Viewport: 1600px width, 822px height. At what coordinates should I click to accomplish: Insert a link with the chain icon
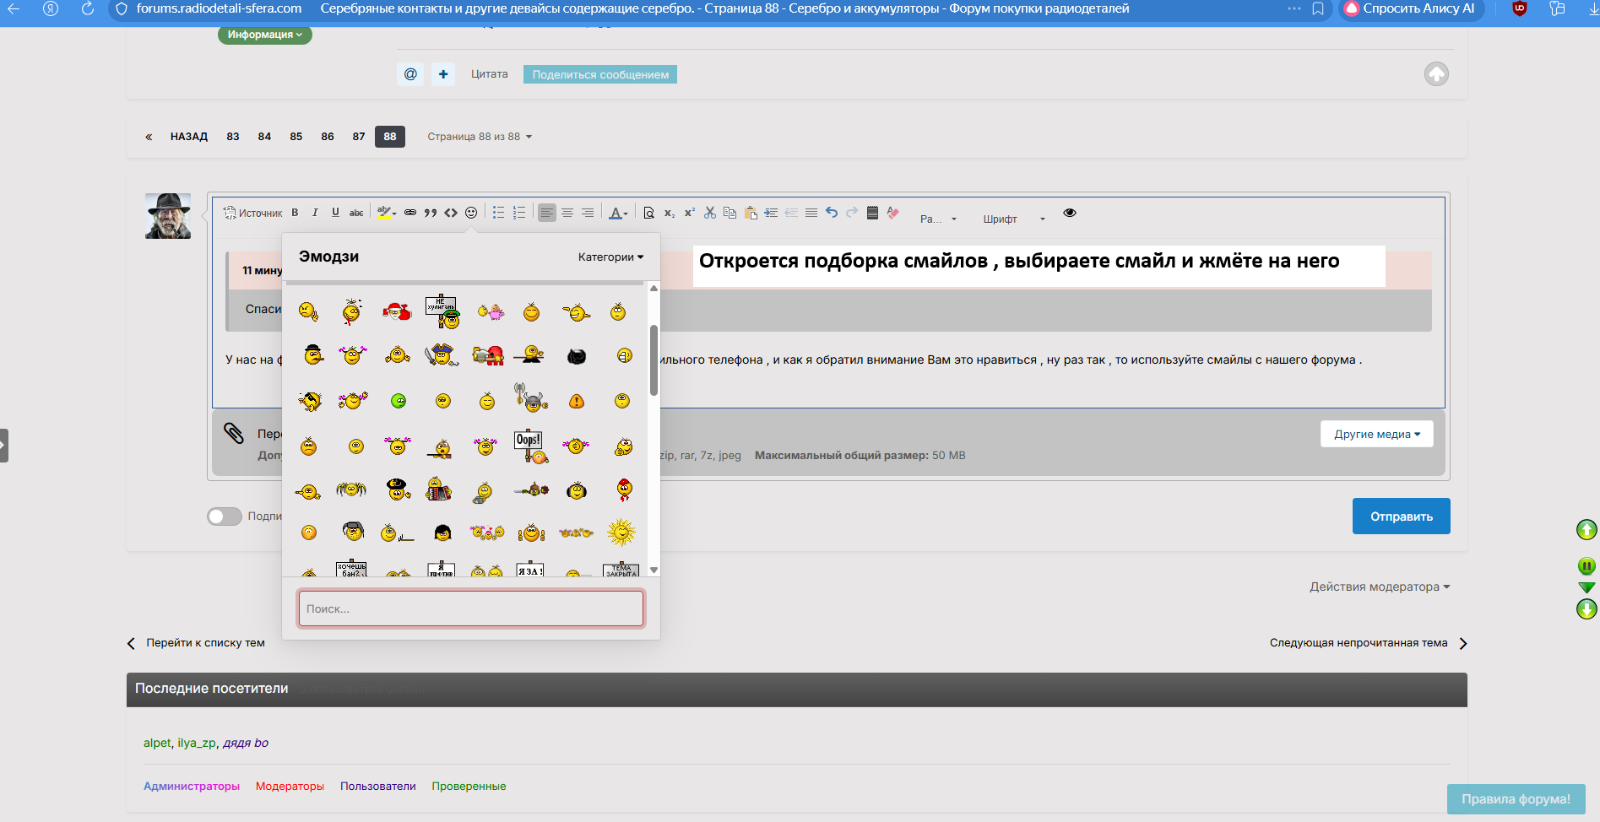pyautogui.click(x=410, y=213)
